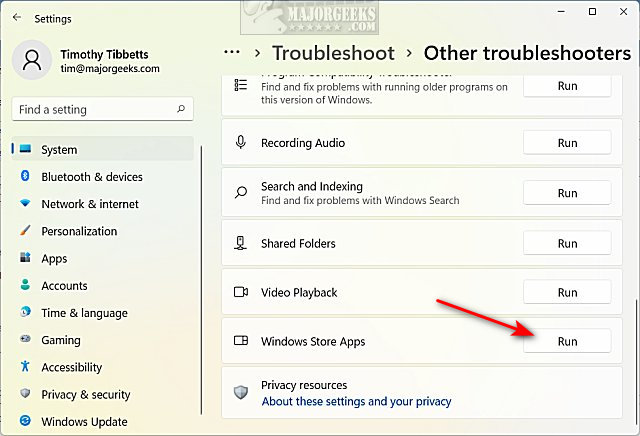The width and height of the screenshot is (640, 436).
Task: Open About these settings and your privacy
Action: (356, 402)
